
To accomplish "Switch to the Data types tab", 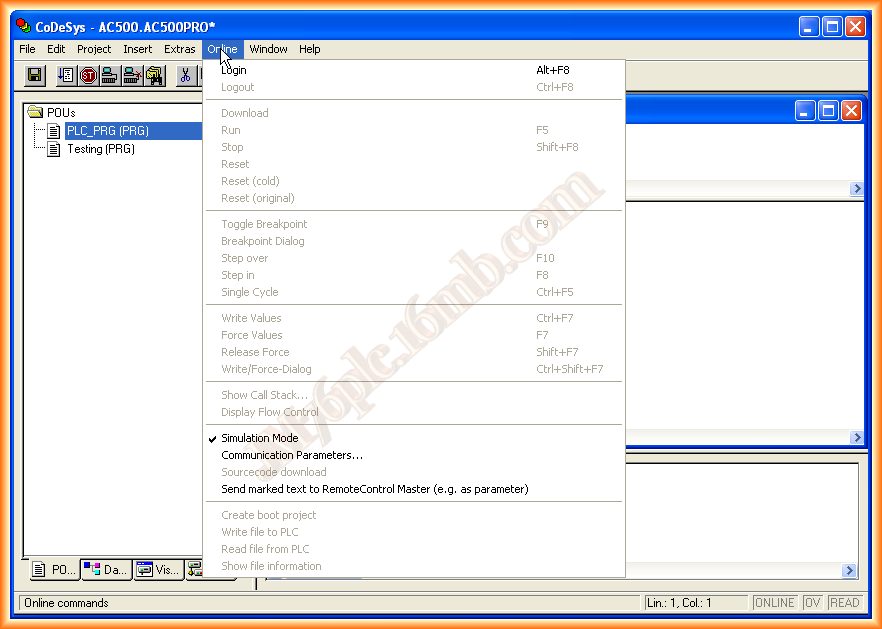I will [x=105, y=570].
